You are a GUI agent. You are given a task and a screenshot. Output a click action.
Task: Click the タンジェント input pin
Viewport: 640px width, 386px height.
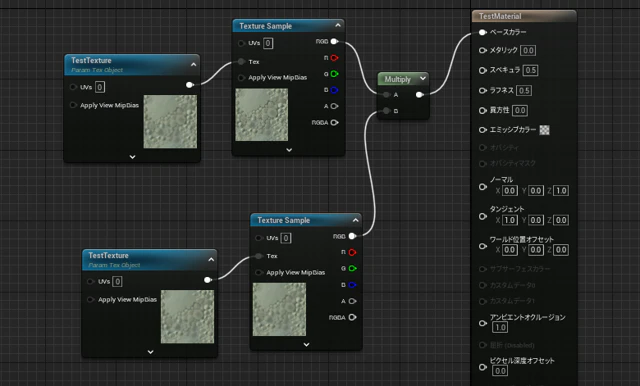coord(482,216)
